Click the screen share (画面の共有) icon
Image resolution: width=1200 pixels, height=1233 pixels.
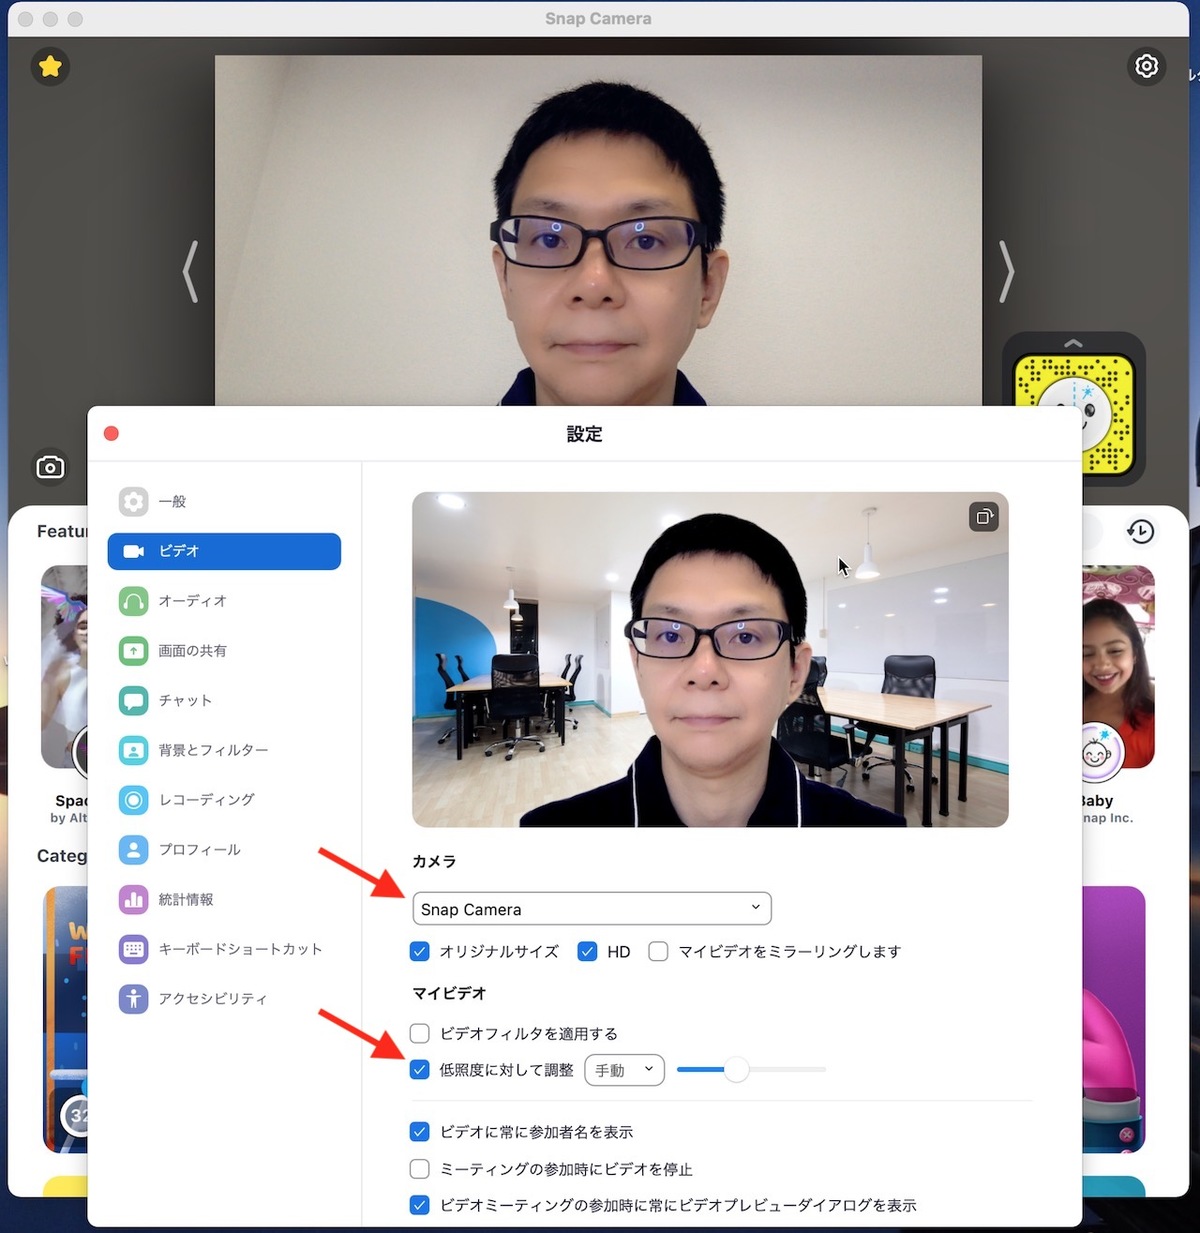coord(133,651)
